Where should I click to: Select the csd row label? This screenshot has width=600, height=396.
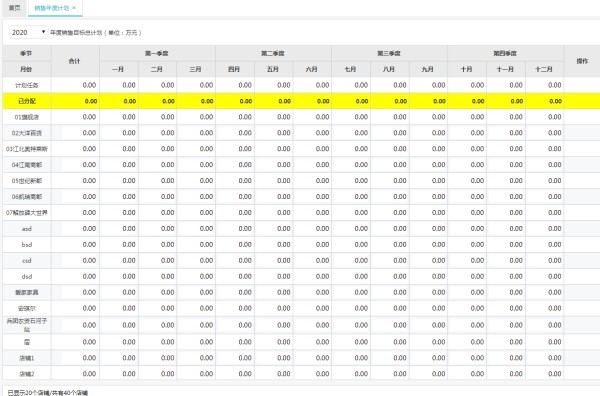[x=27, y=261]
